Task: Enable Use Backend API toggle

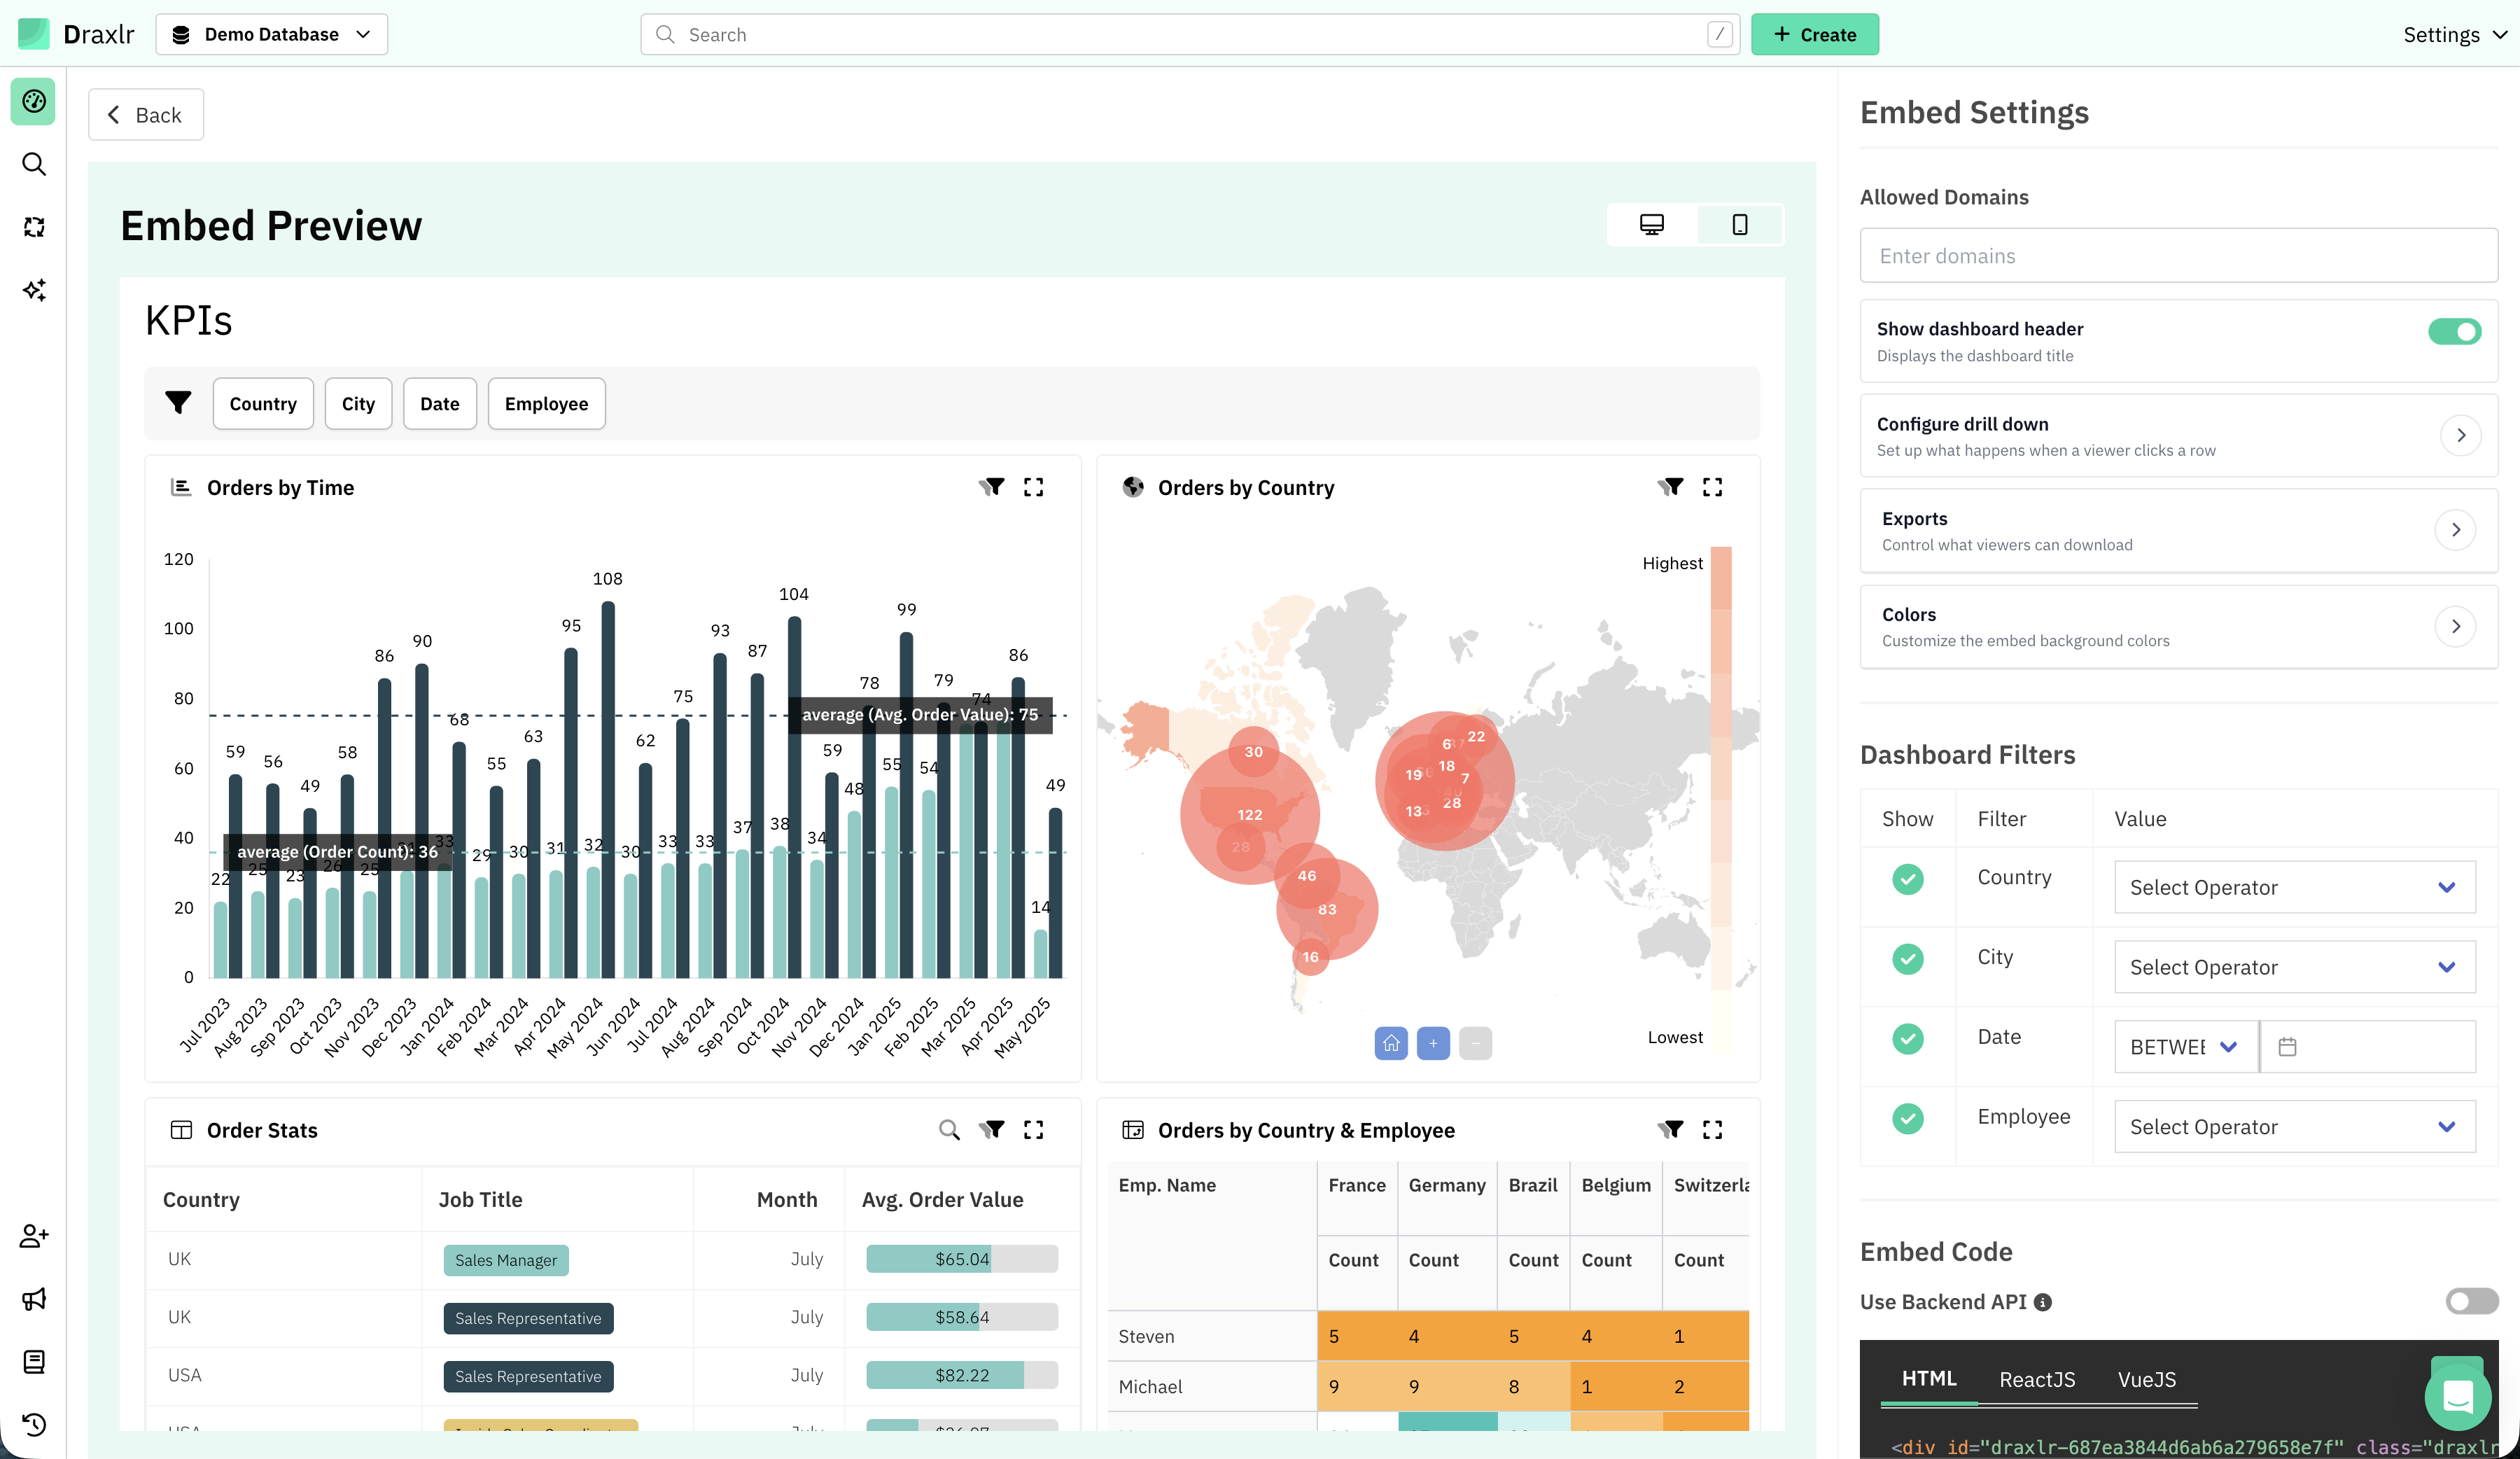Action: pyautogui.click(x=2470, y=1301)
